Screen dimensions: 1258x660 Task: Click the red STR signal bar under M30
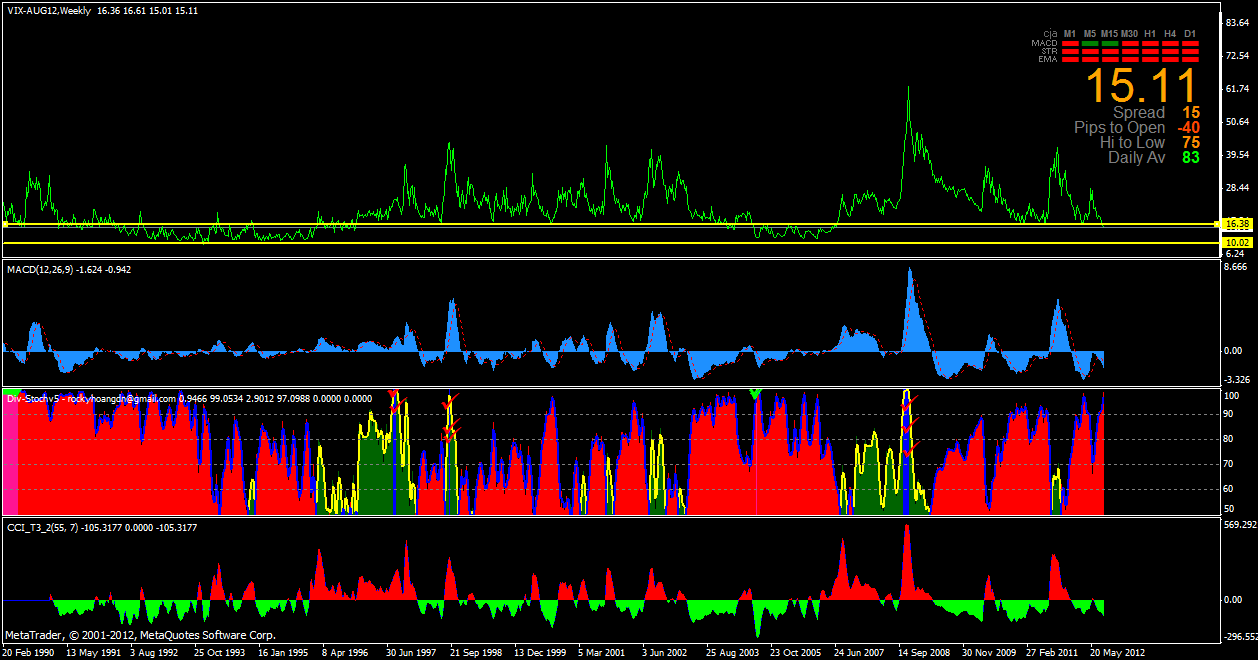click(1130, 51)
